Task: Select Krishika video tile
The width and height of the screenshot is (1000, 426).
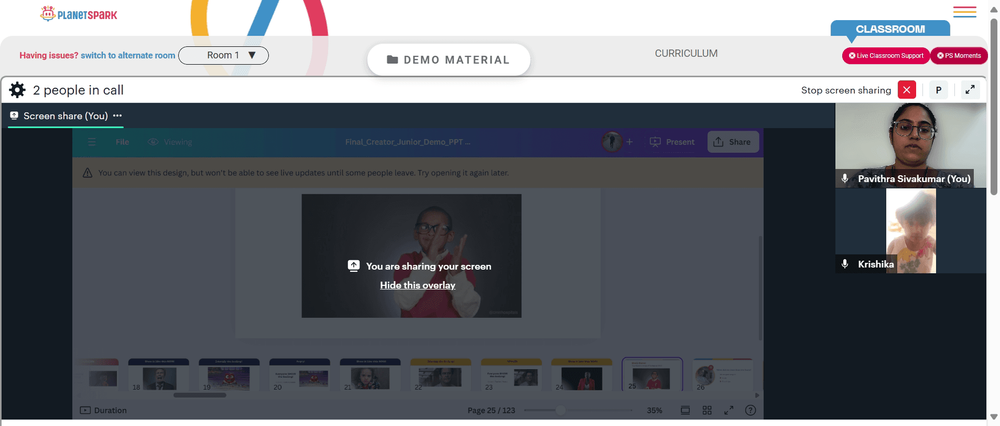Action: (x=911, y=231)
